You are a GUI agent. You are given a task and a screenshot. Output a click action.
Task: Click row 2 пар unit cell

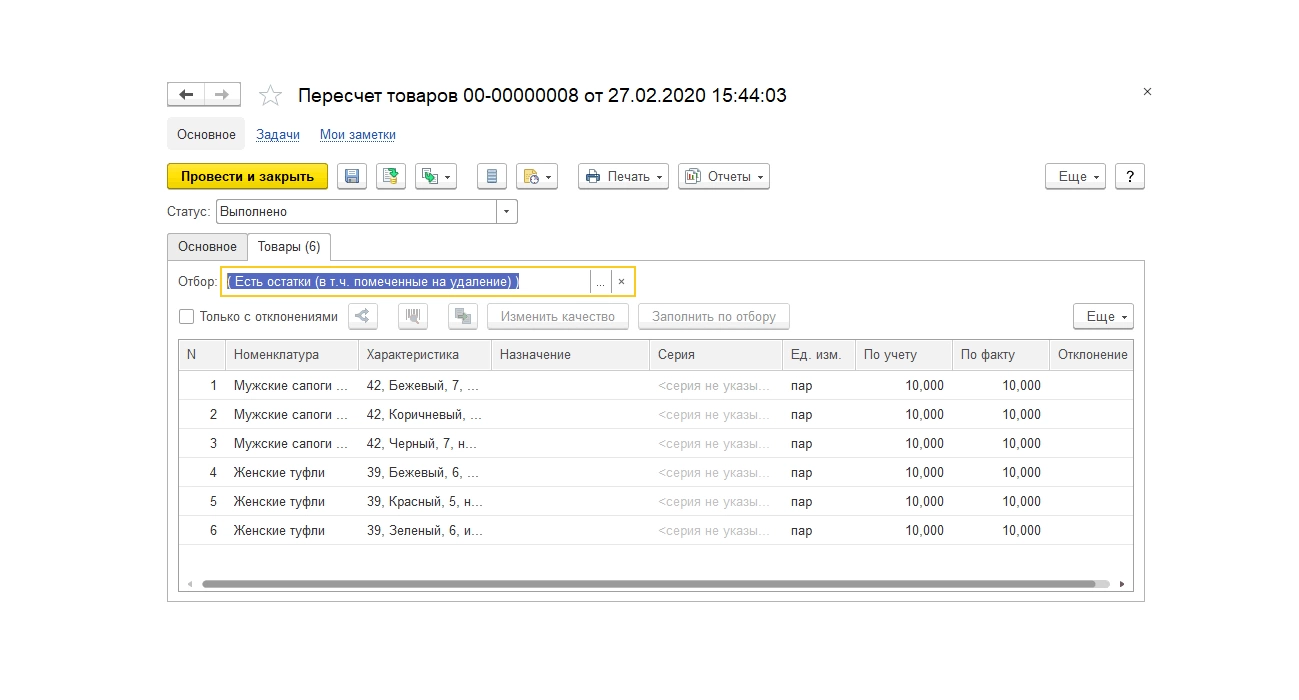pyautogui.click(x=819, y=415)
